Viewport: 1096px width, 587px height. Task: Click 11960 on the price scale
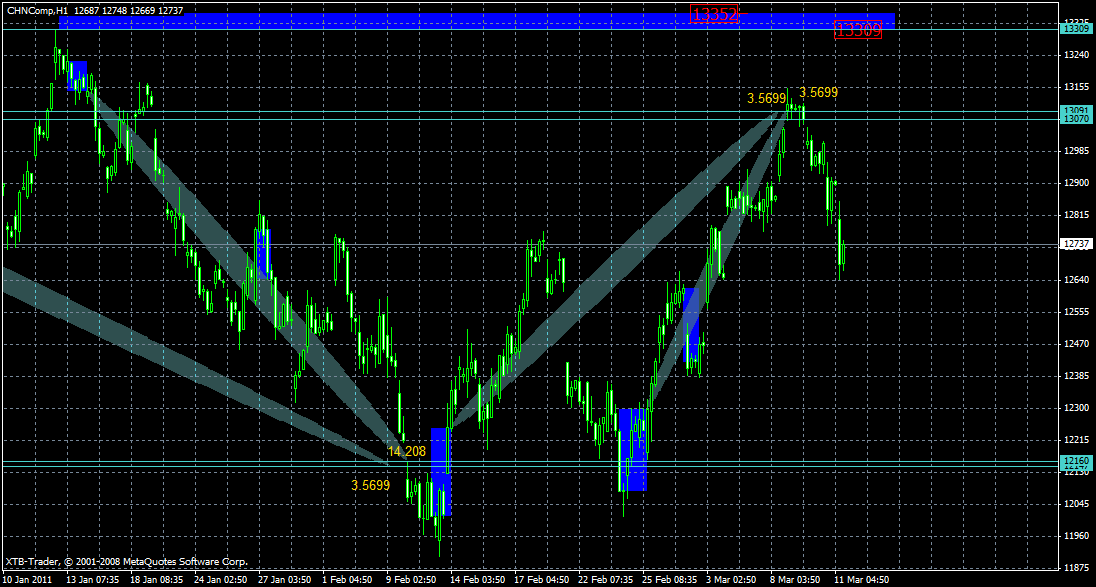point(1074,537)
